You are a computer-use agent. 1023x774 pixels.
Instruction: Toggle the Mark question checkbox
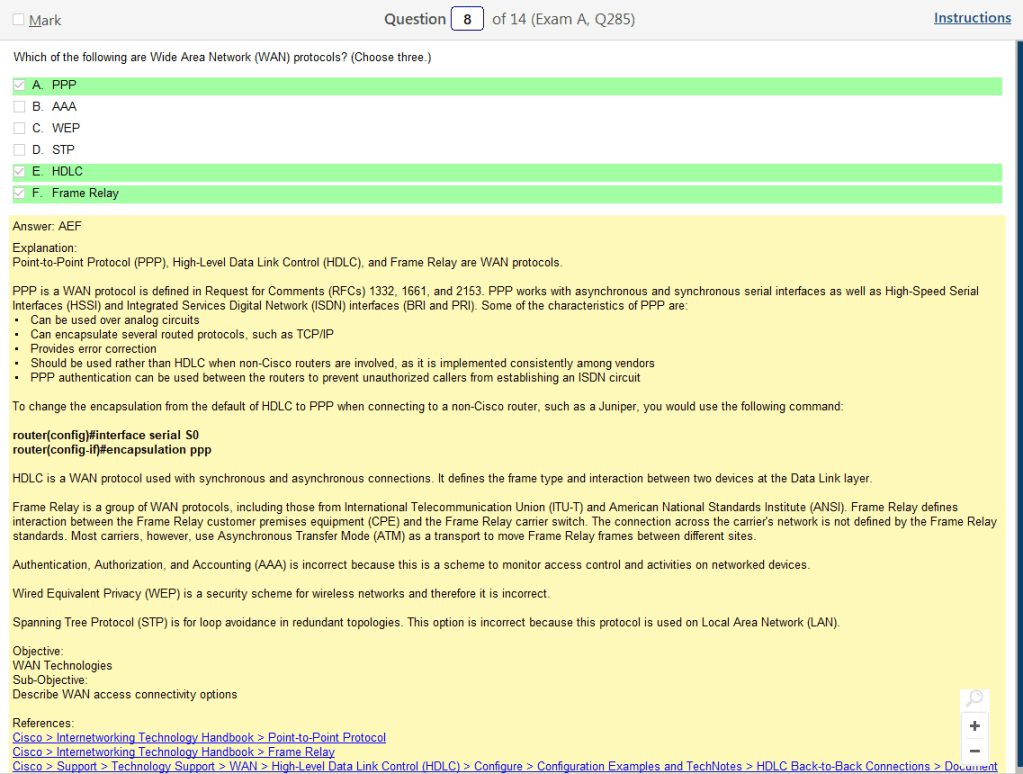pos(19,20)
